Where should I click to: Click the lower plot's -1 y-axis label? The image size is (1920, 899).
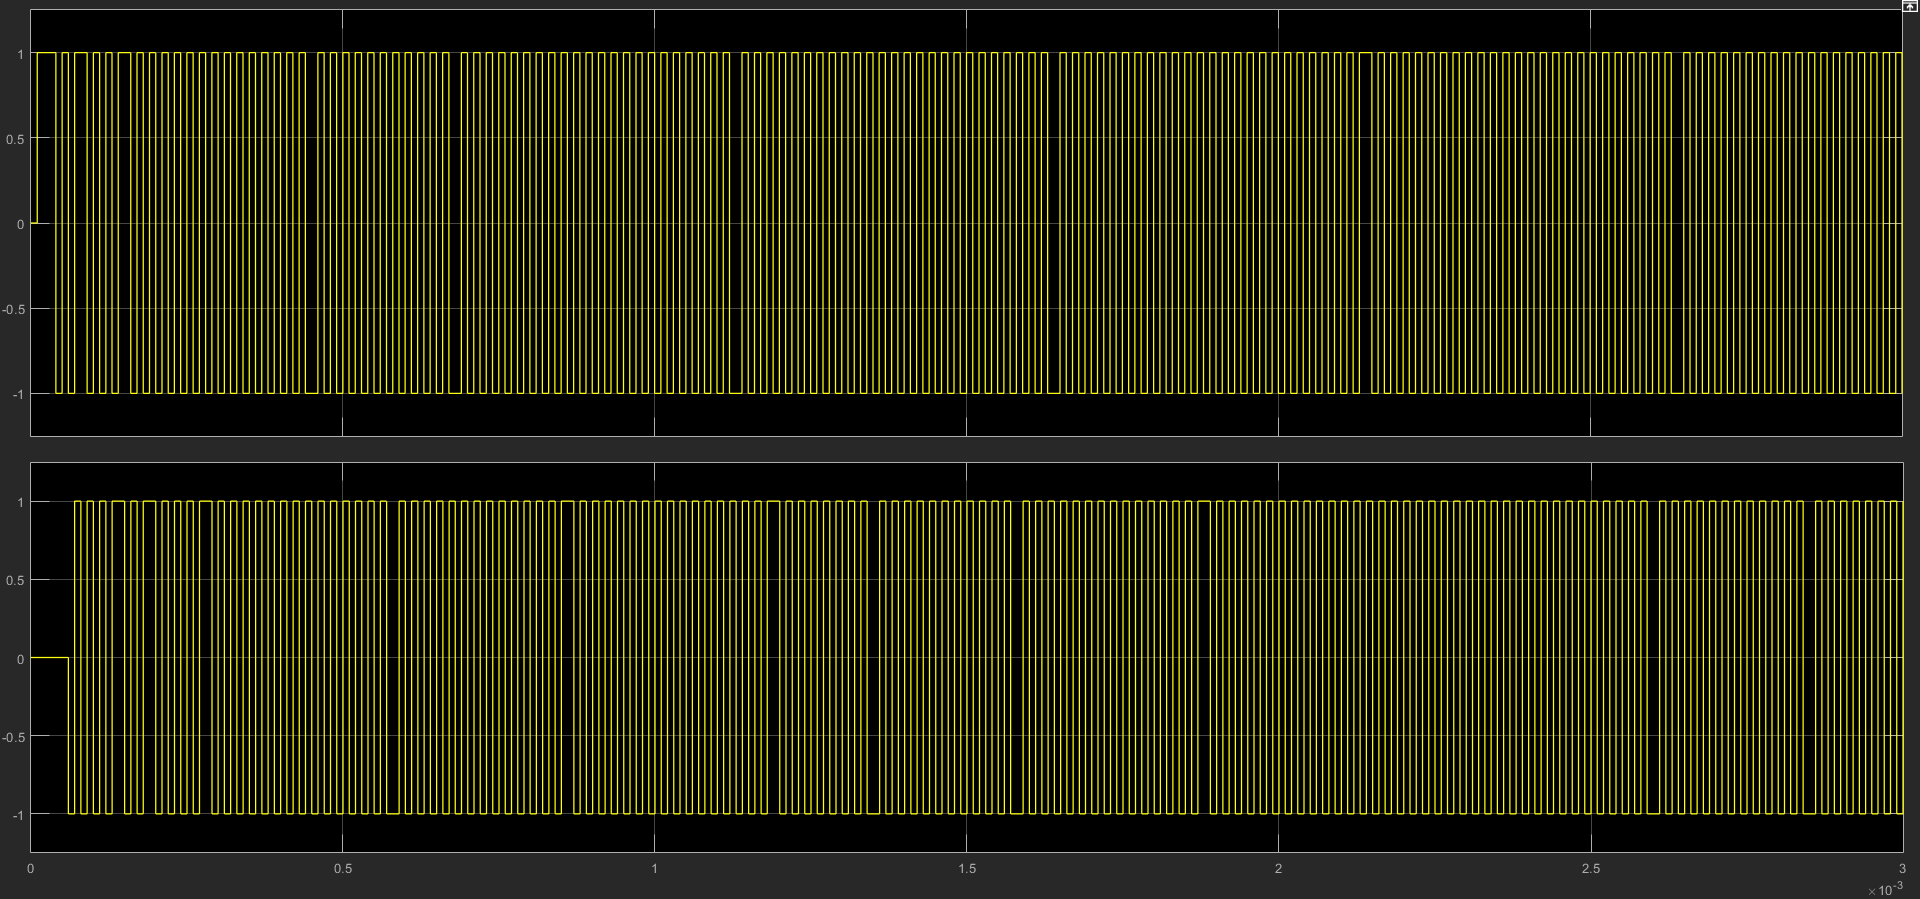point(19,815)
